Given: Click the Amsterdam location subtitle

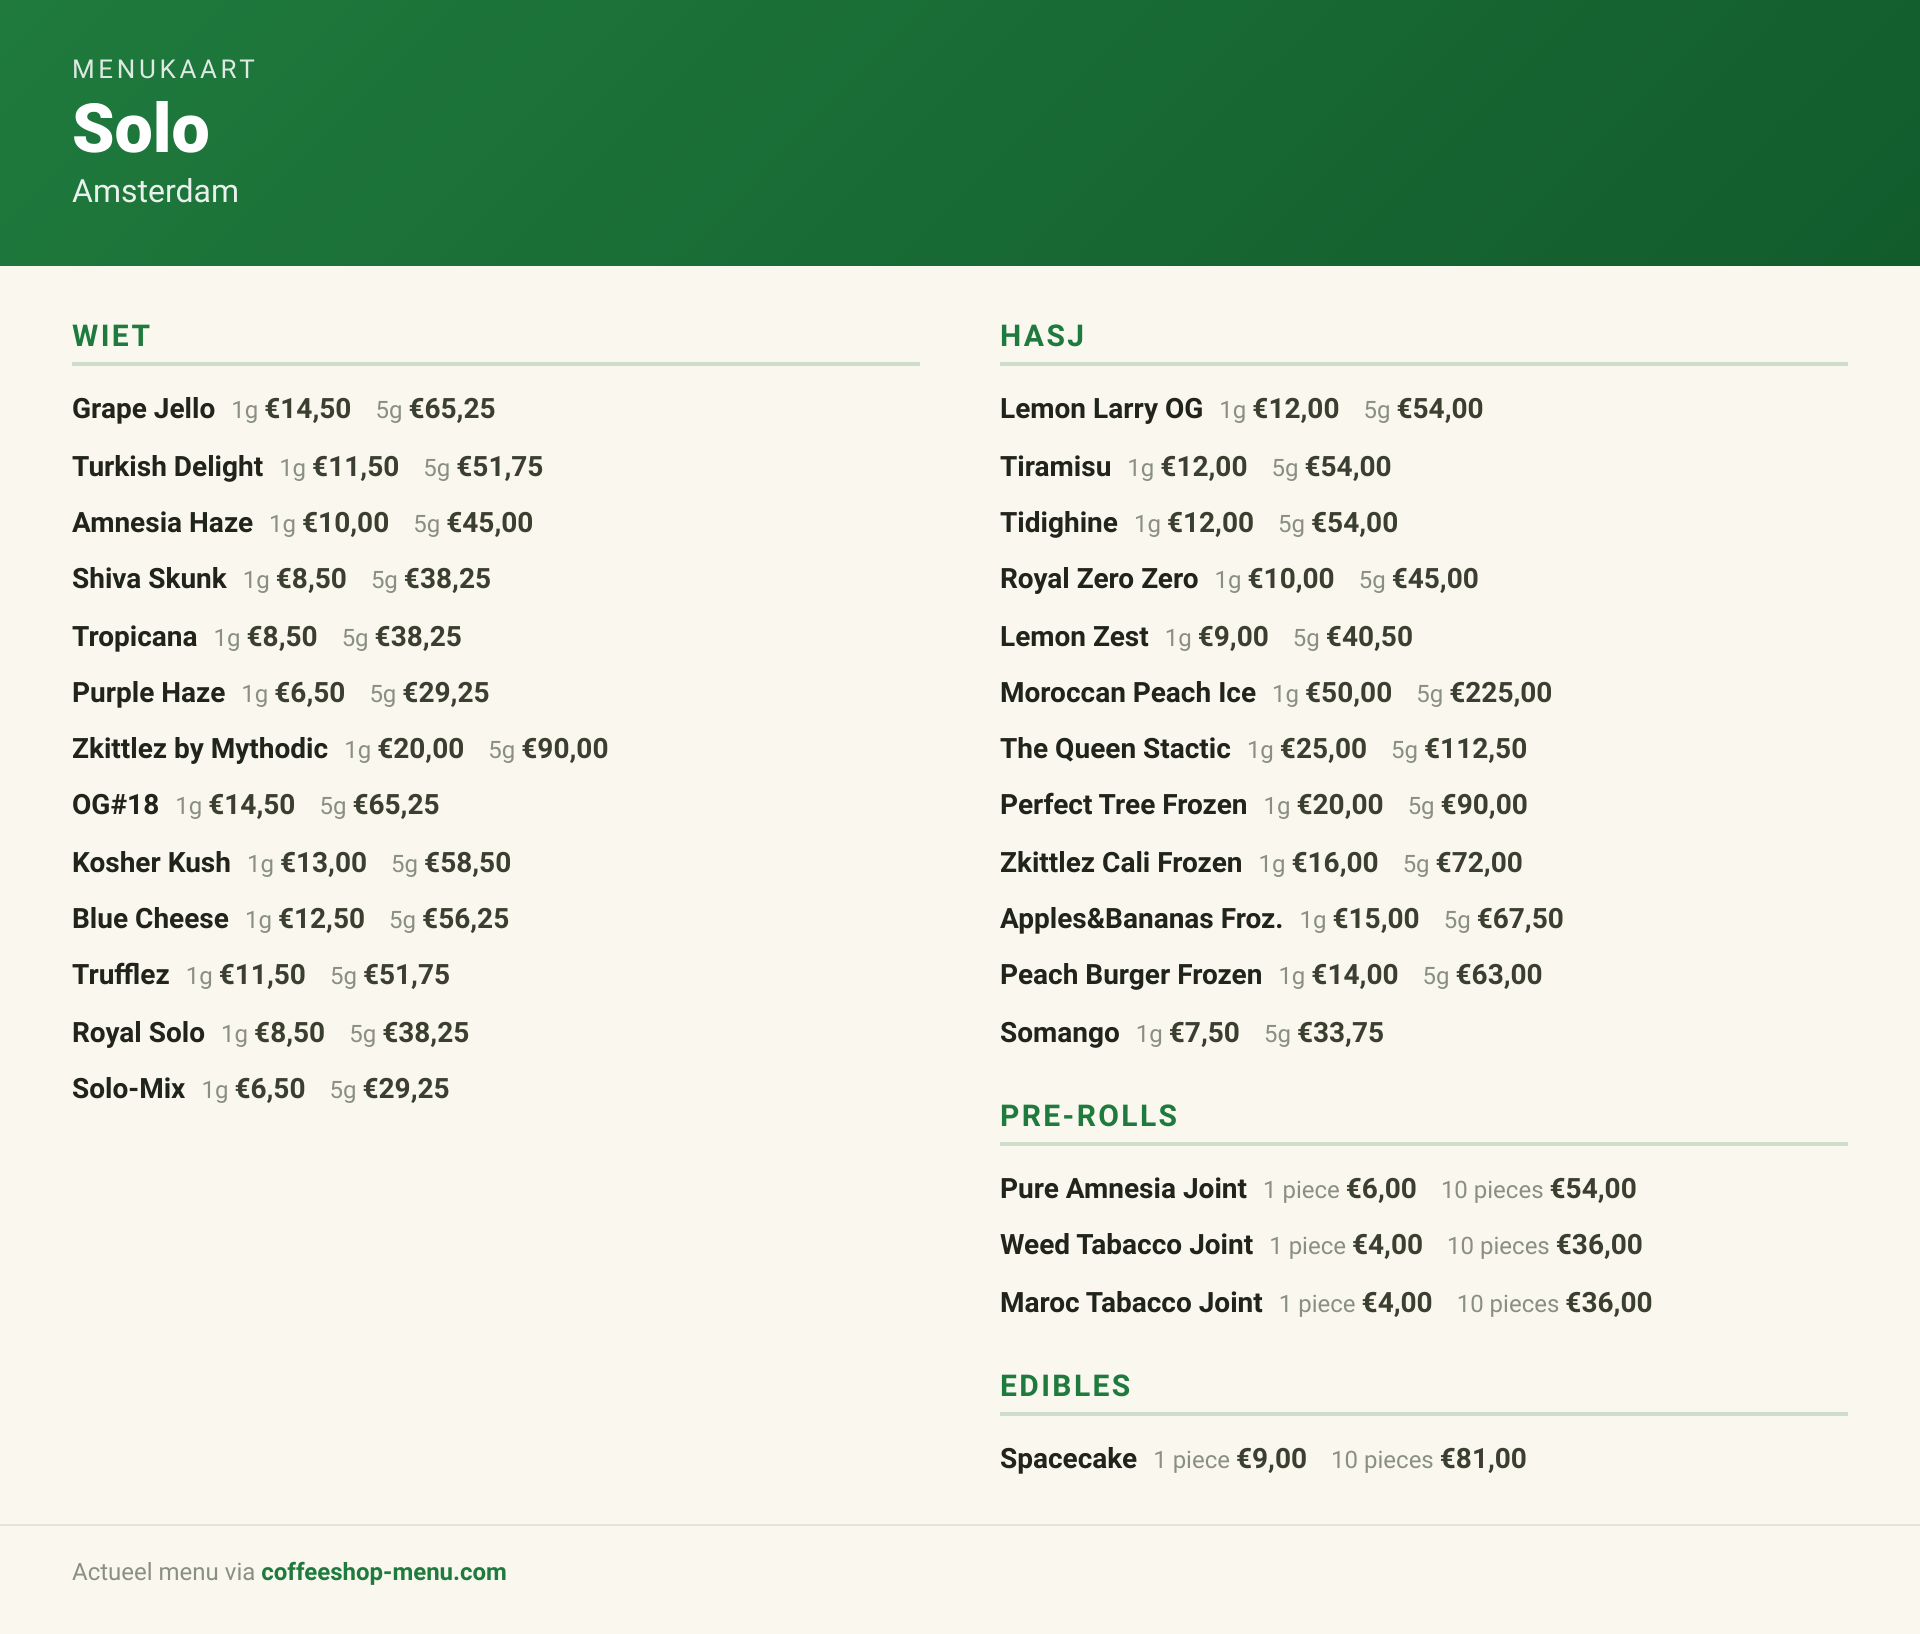Looking at the screenshot, I should [x=155, y=191].
